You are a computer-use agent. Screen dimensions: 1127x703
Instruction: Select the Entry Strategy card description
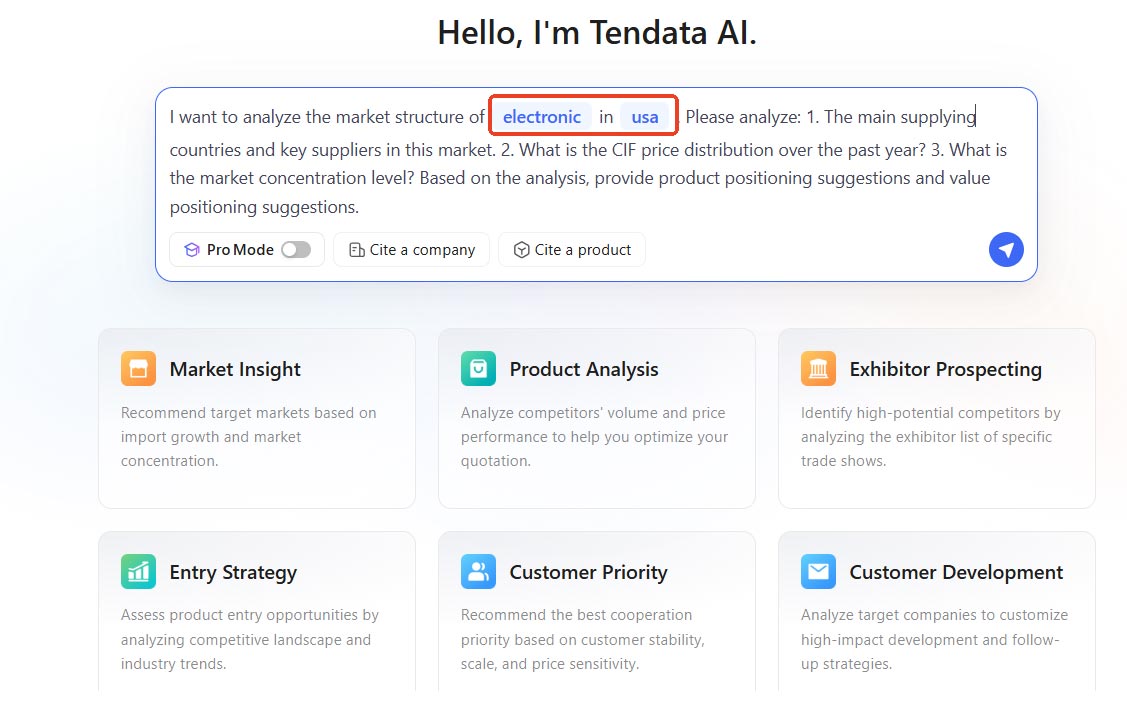pos(249,639)
